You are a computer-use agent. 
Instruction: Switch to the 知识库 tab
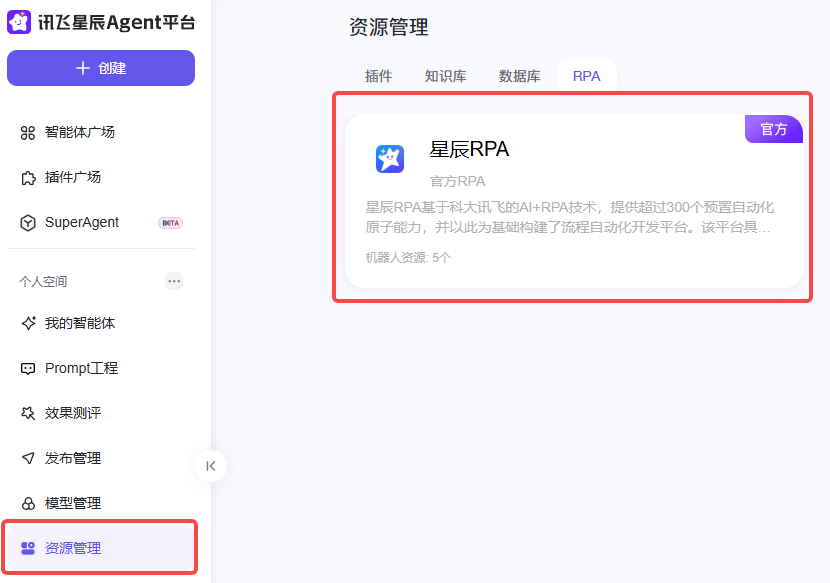445,76
